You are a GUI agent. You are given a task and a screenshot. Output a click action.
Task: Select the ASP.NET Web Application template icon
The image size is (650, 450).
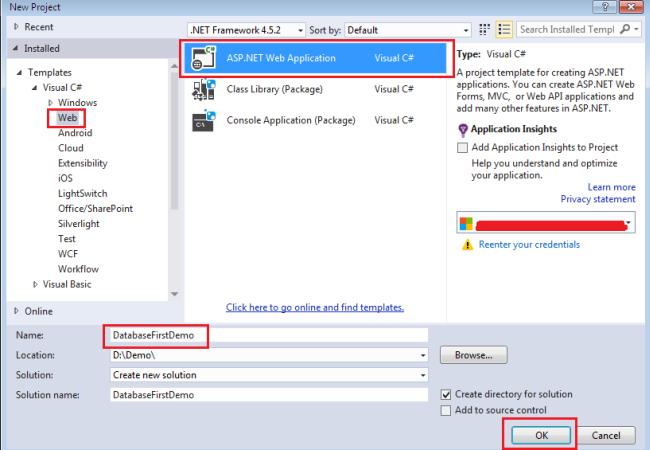tap(204, 58)
